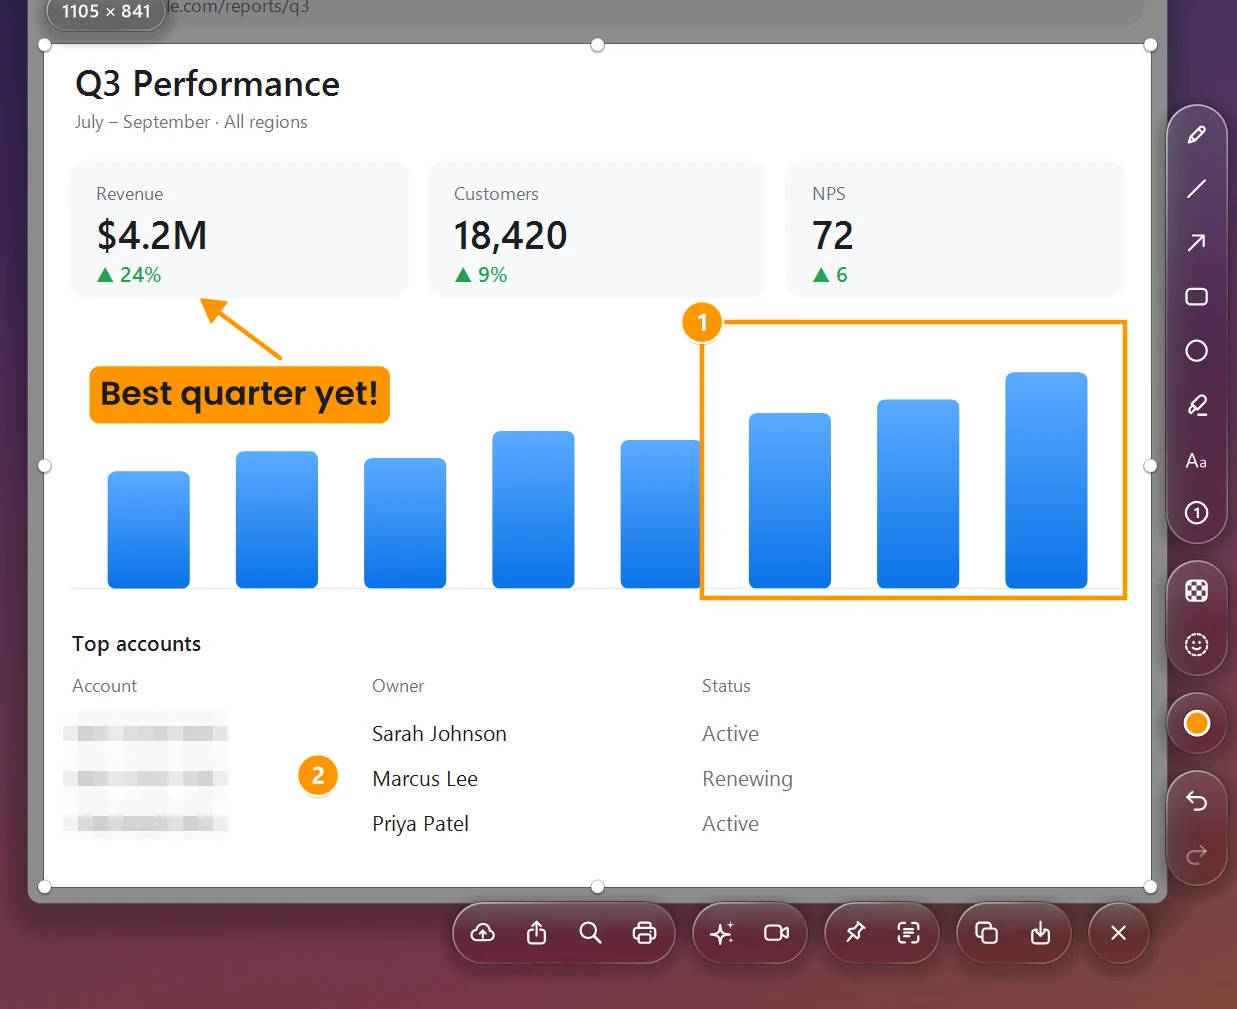Open the emoji sticker picker
The height and width of the screenshot is (1009, 1237).
(1196, 645)
